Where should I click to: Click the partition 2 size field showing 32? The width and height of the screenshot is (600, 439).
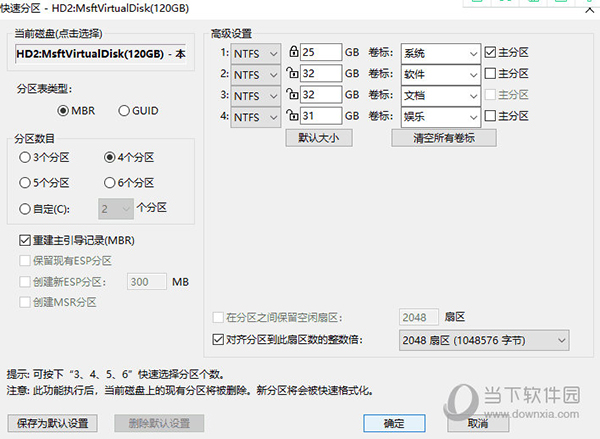[x=321, y=73]
